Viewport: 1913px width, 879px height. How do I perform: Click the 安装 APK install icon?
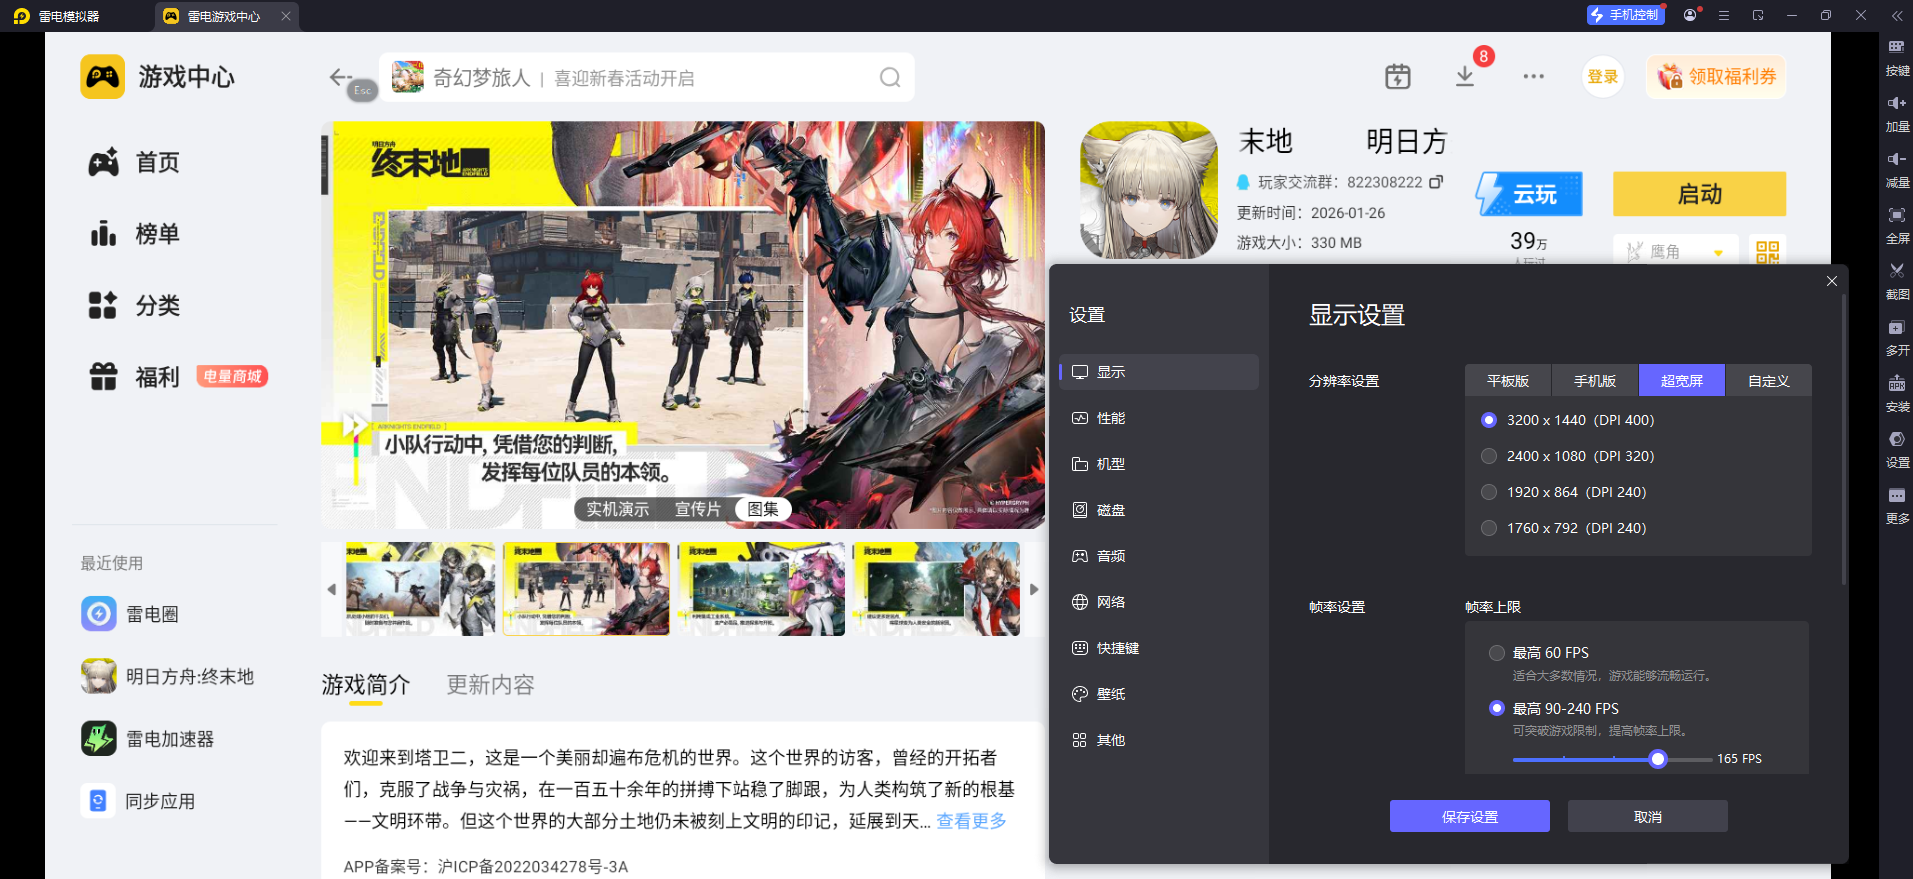pyautogui.click(x=1896, y=383)
